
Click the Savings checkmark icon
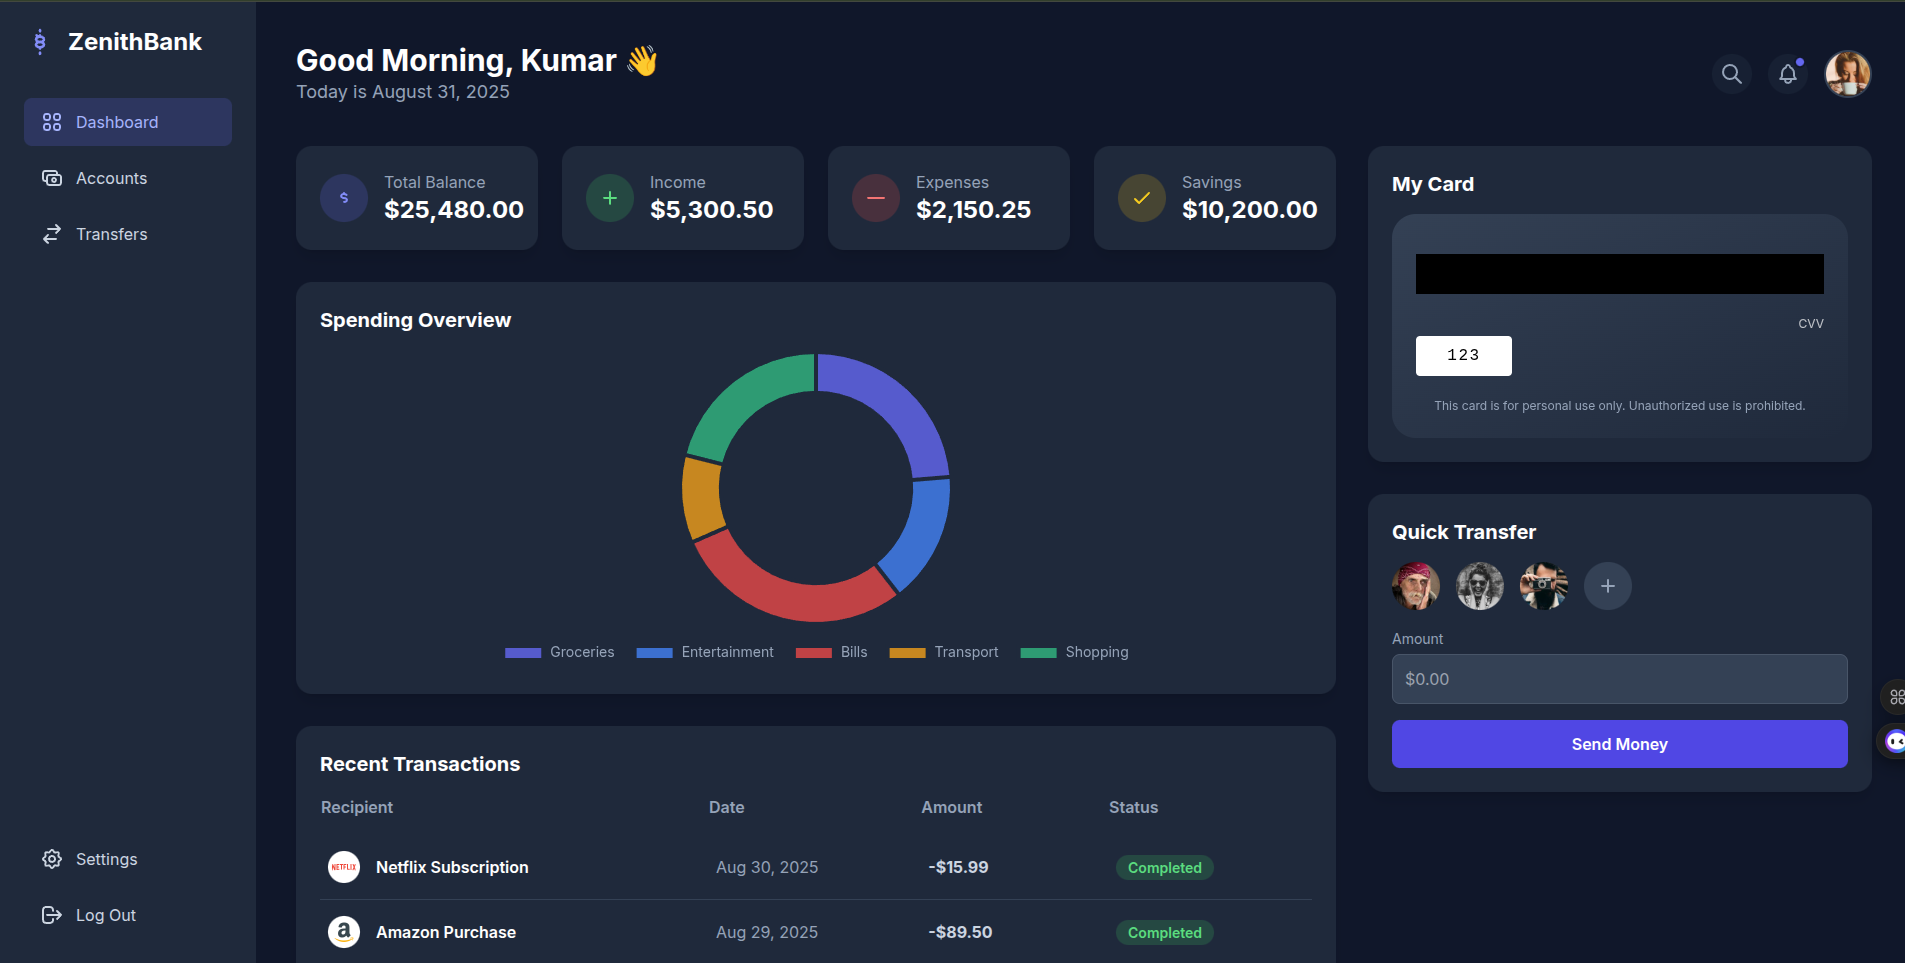1142,198
